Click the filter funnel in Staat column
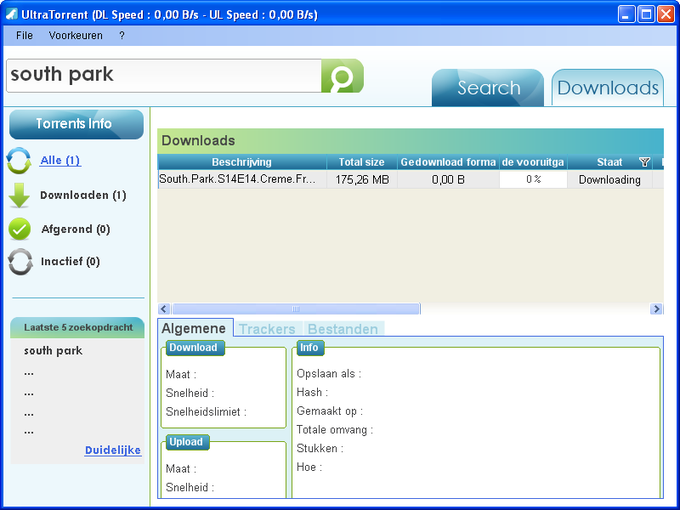Image resolution: width=680 pixels, height=510 pixels. click(644, 162)
